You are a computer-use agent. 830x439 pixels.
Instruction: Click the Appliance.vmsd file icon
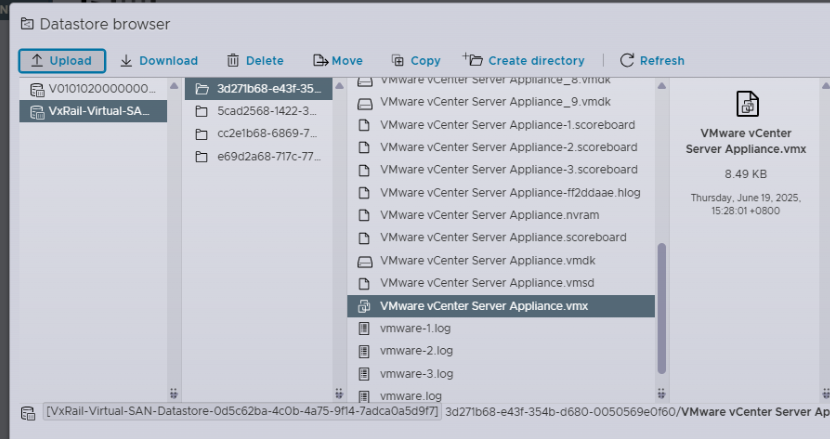365,283
